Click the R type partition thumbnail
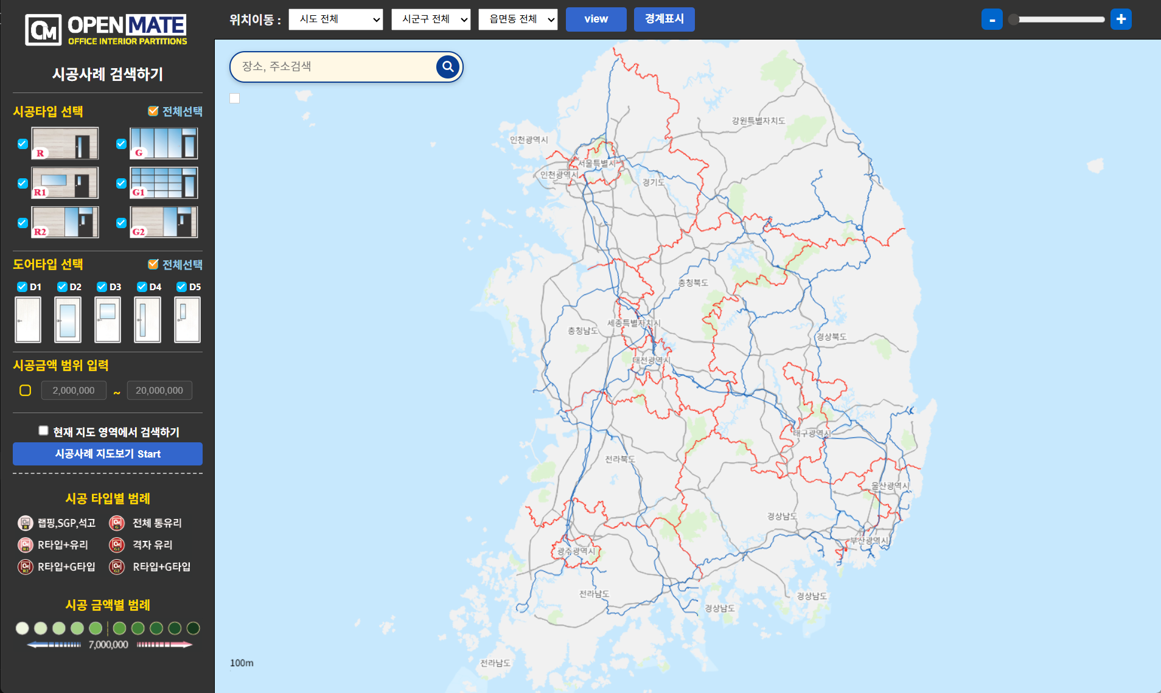This screenshot has height=693, width=1161. [x=65, y=143]
